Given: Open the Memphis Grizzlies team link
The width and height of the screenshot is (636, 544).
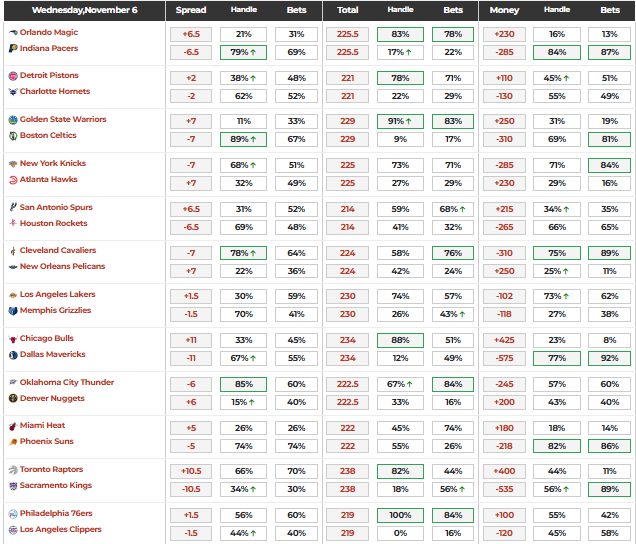Looking at the screenshot, I should point(56,310).
